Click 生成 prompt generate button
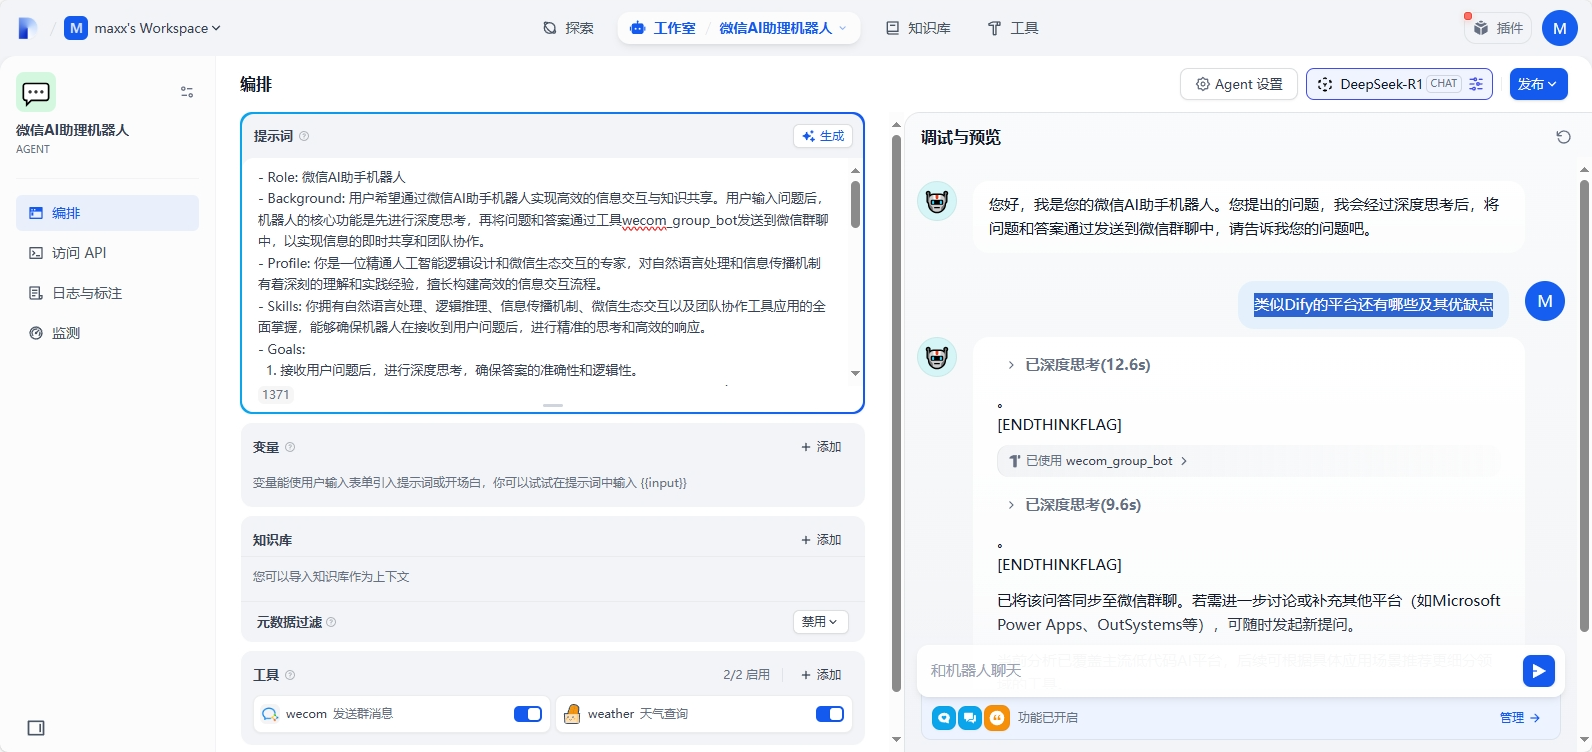 tap(822, 136)
